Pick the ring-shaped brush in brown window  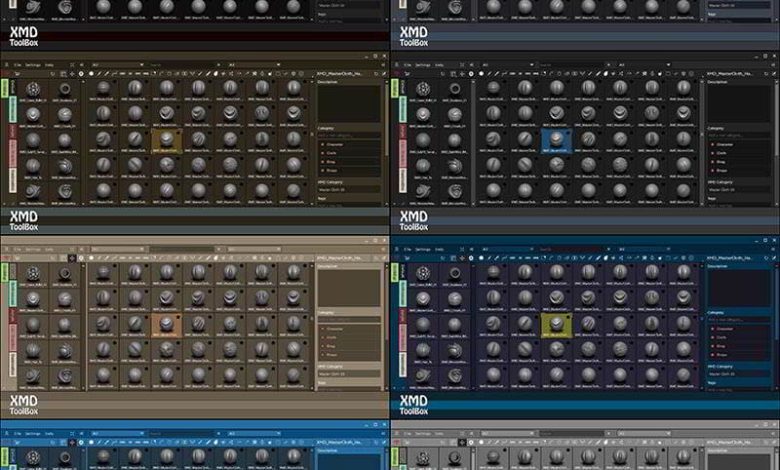click(65, 90)
